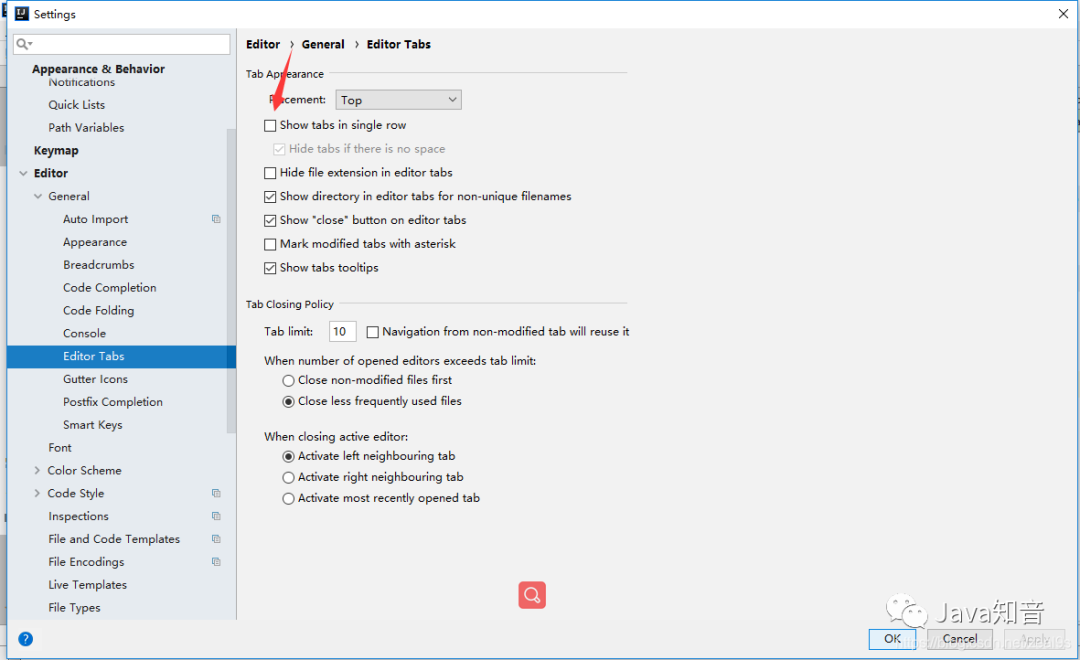Click the Tab limit input field
1080x660 pixels.
342,331
